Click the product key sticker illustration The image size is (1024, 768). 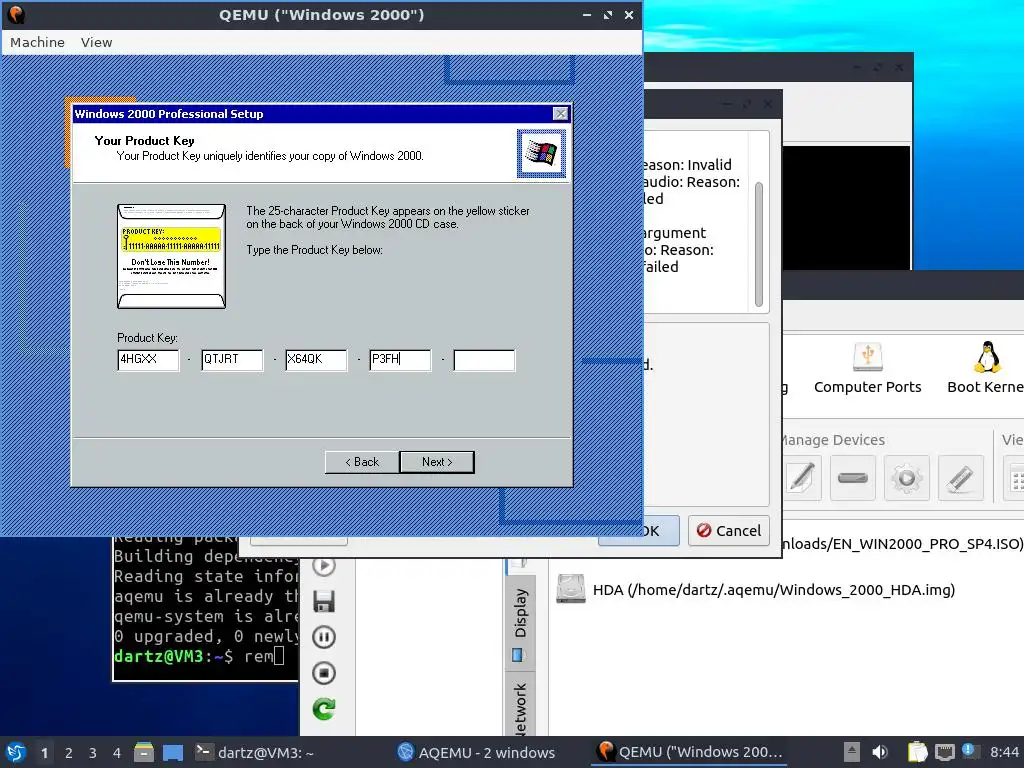tap(172, 256)
